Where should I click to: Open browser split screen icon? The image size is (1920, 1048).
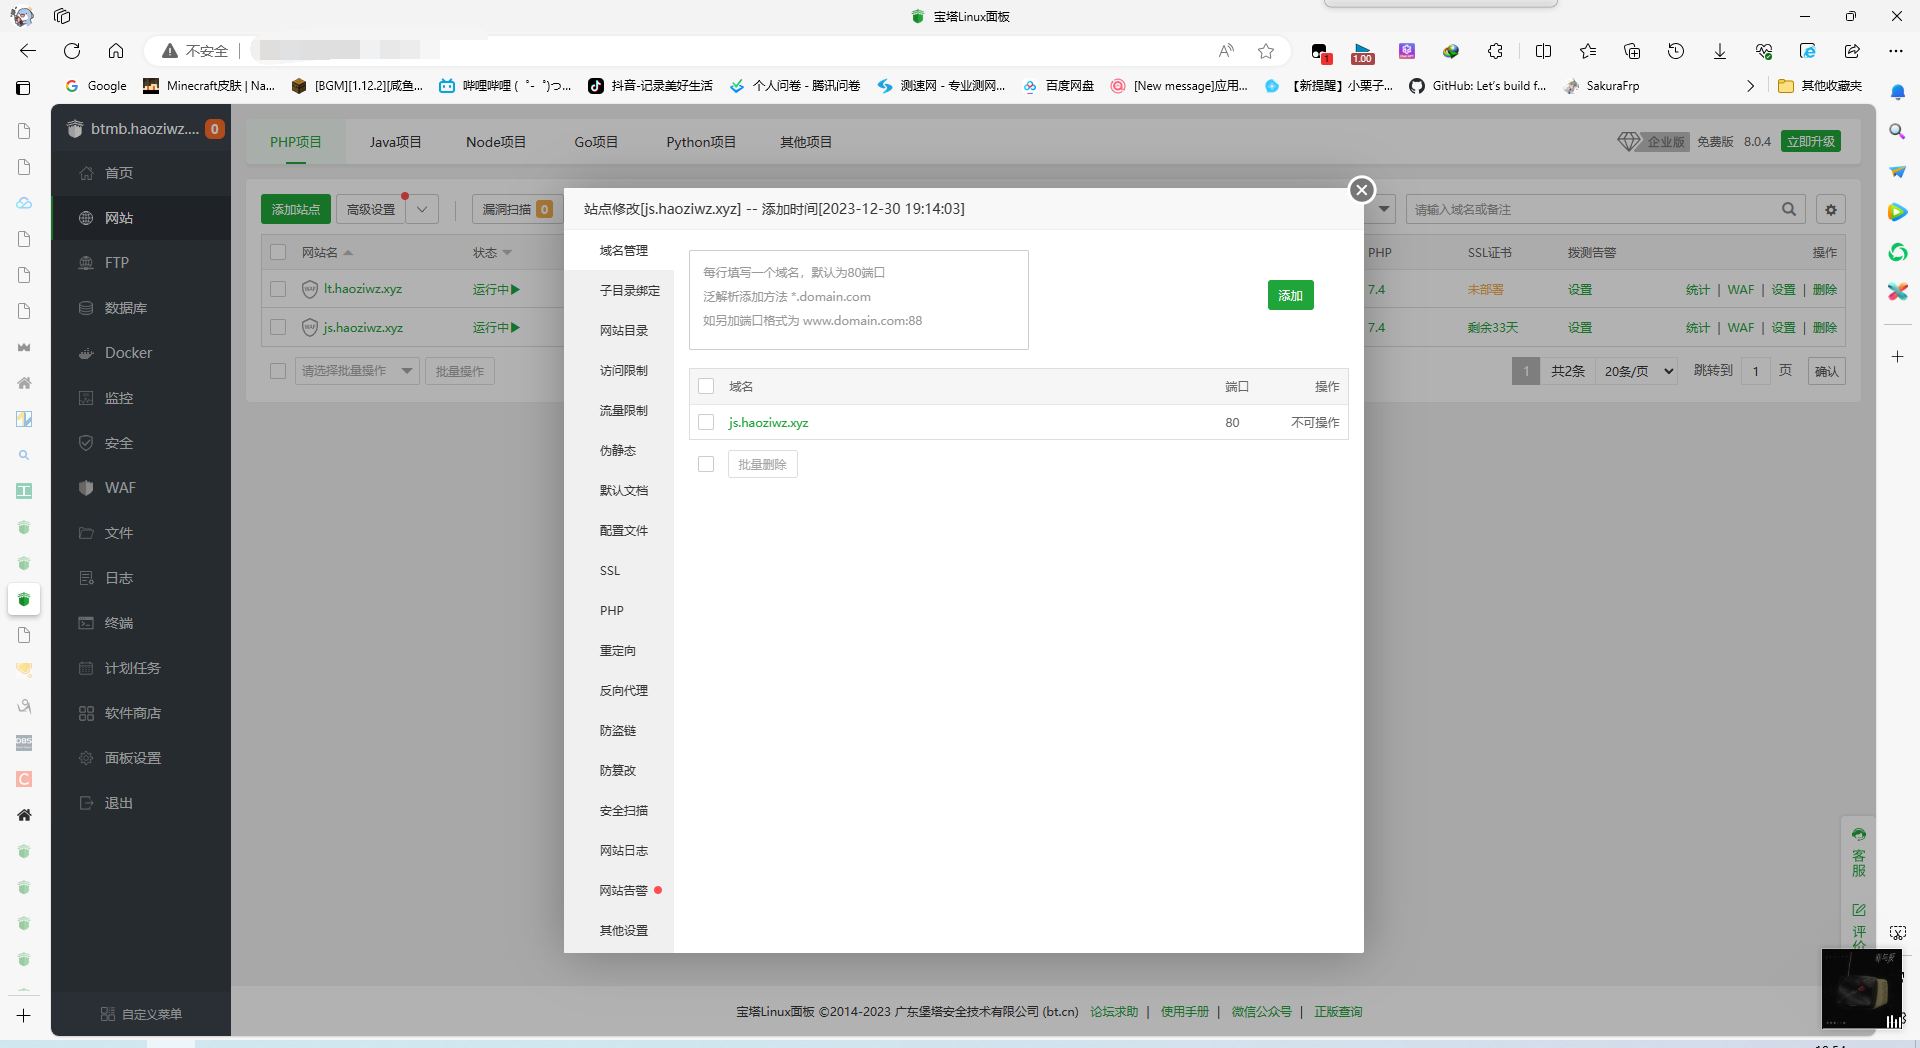coord(1543,51)
